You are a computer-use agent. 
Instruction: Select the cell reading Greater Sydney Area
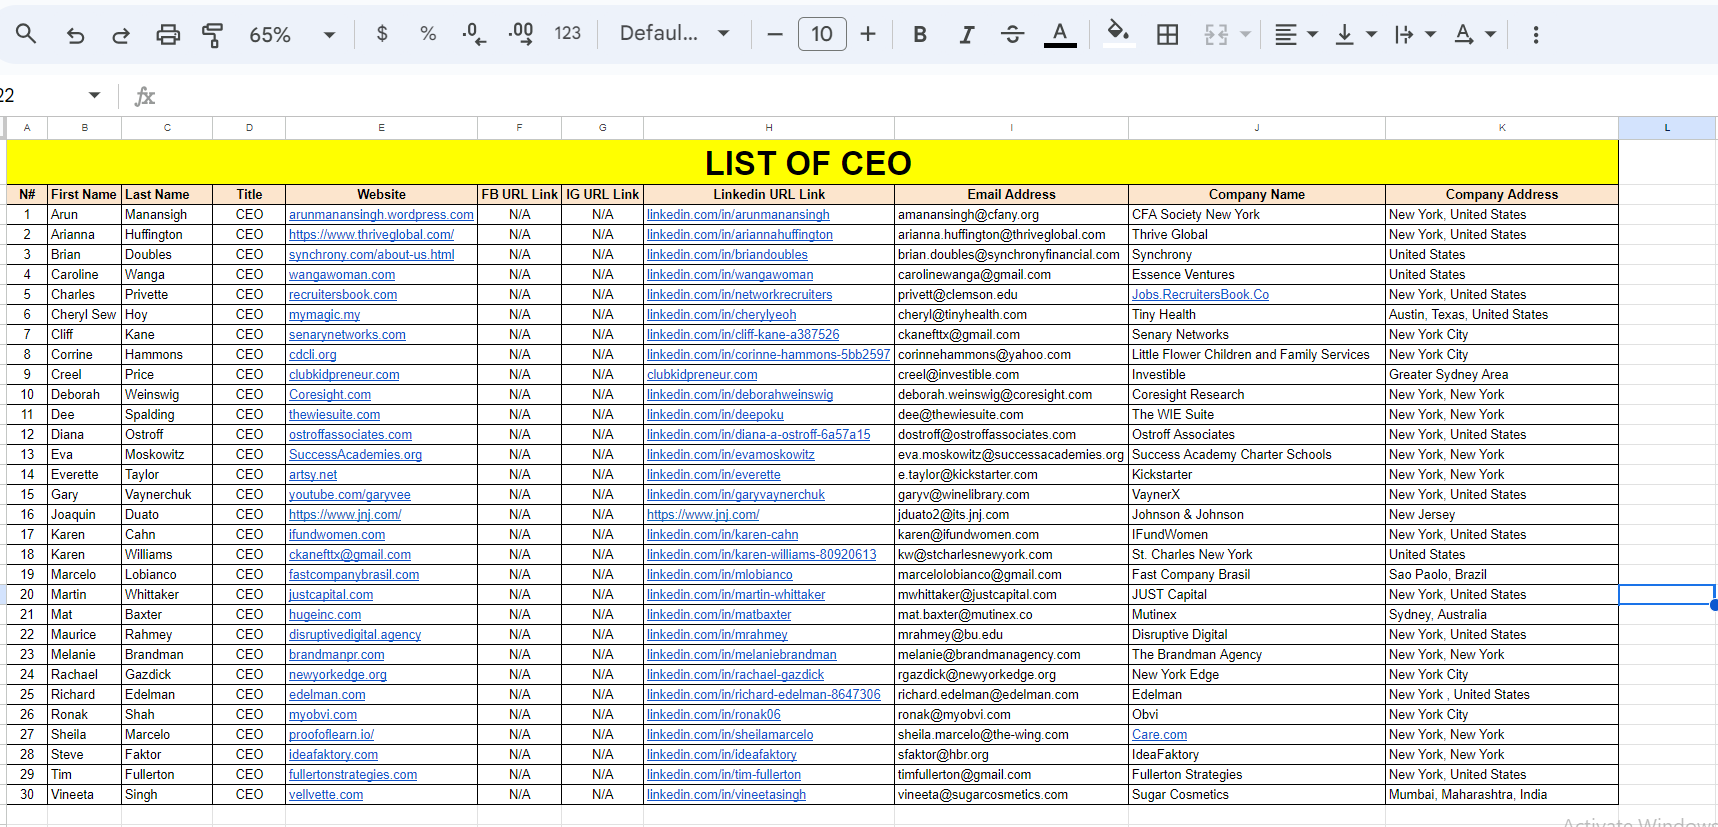tap(1501, 375)
